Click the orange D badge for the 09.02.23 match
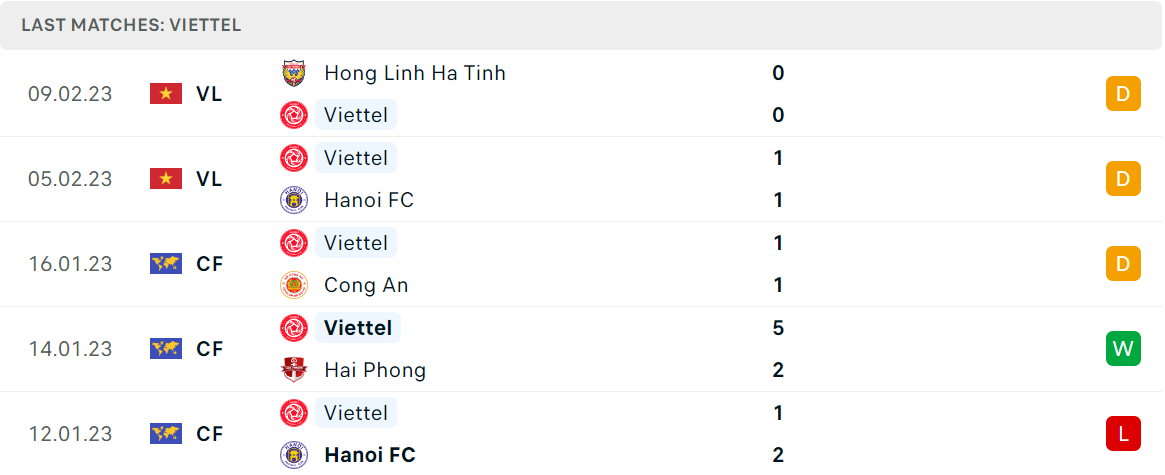This screenshot has width=1165, height=475. point(1123,94)
